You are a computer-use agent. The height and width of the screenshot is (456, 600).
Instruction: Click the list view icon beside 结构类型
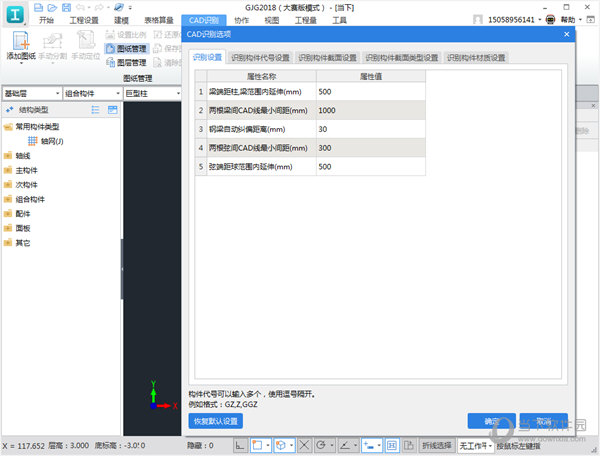[x=95, y=110]
